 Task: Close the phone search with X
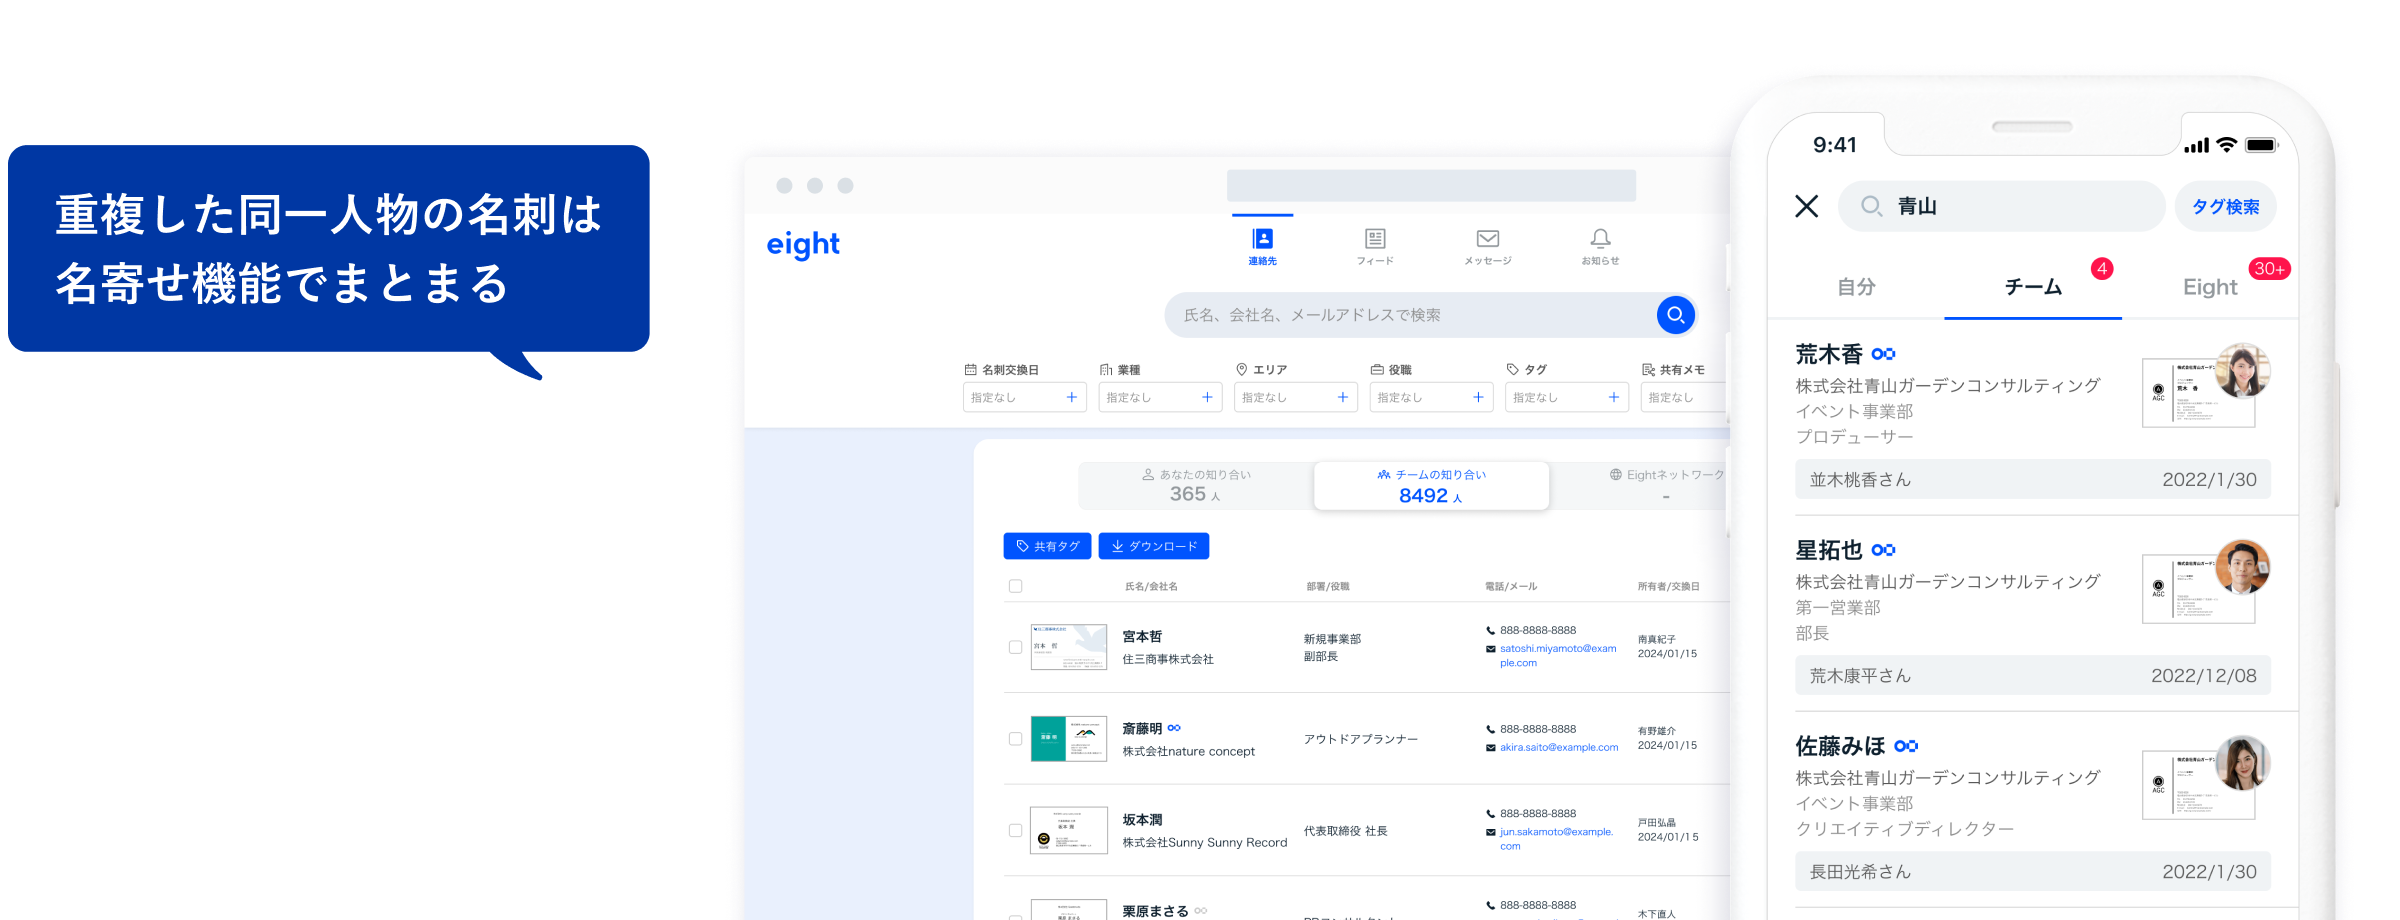[x=1806, y=207]
